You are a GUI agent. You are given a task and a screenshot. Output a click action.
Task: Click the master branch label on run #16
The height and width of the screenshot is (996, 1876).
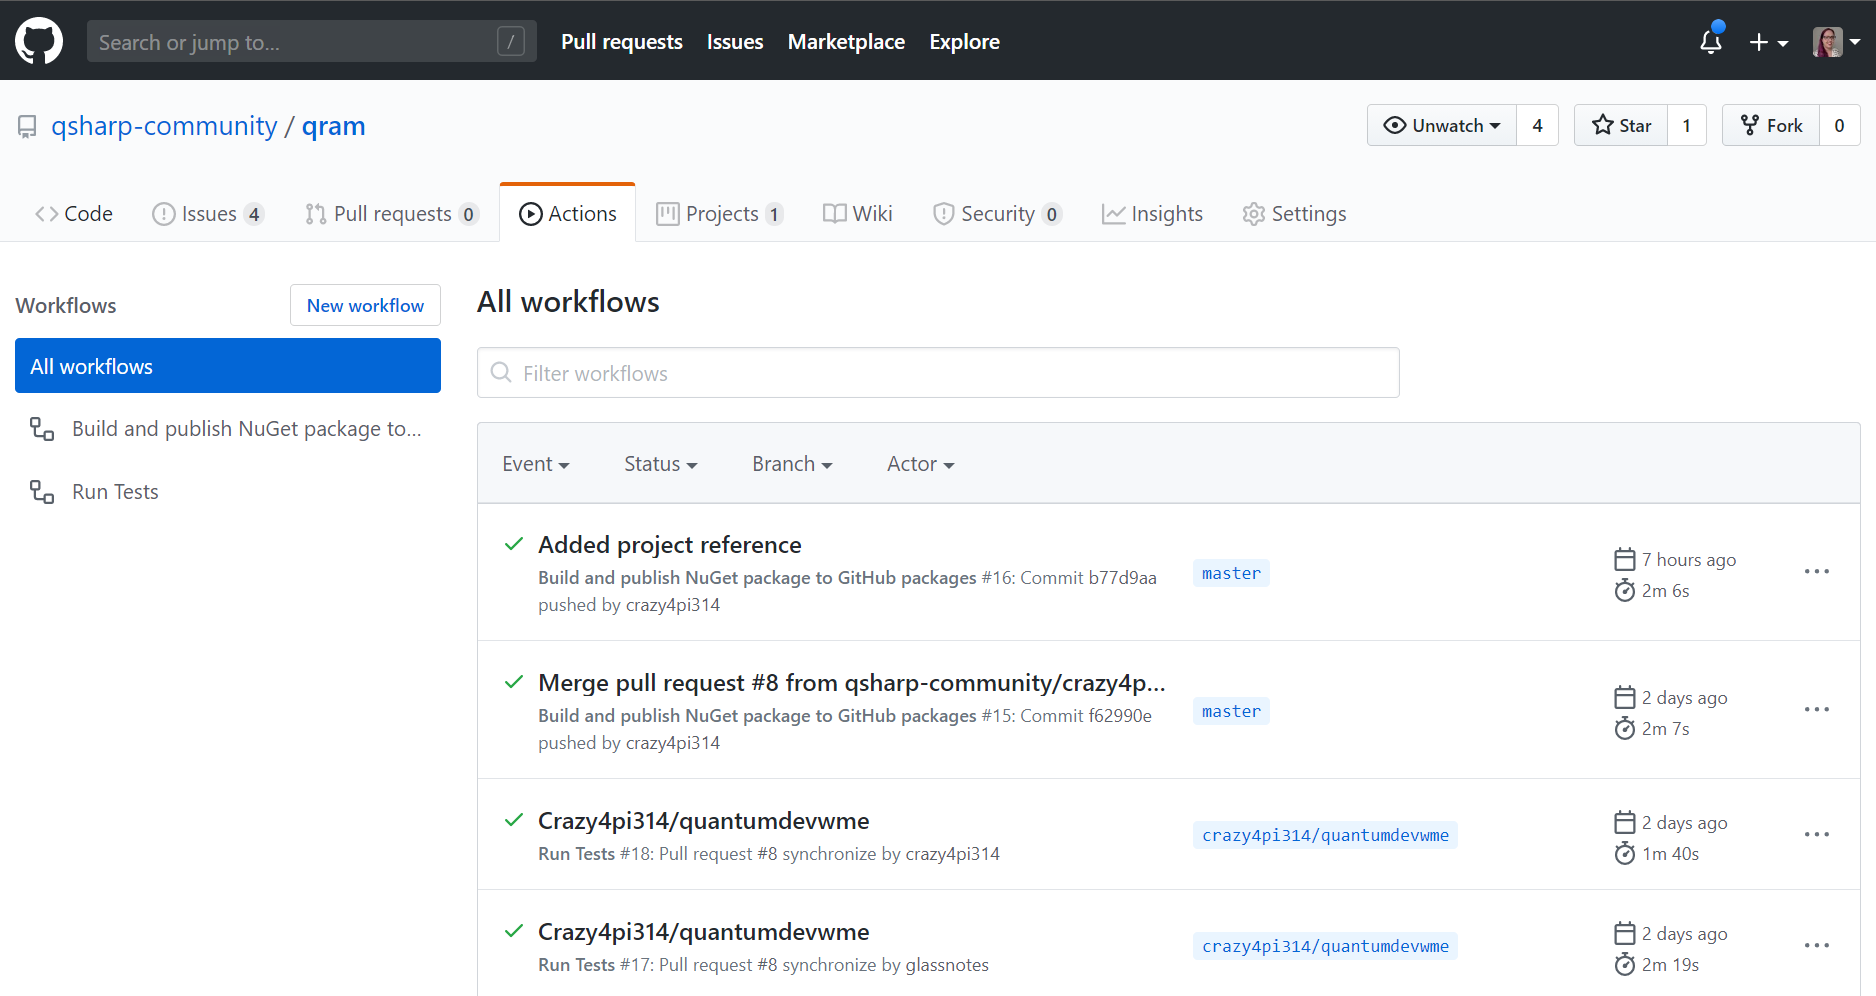(x=1231, y=573)
